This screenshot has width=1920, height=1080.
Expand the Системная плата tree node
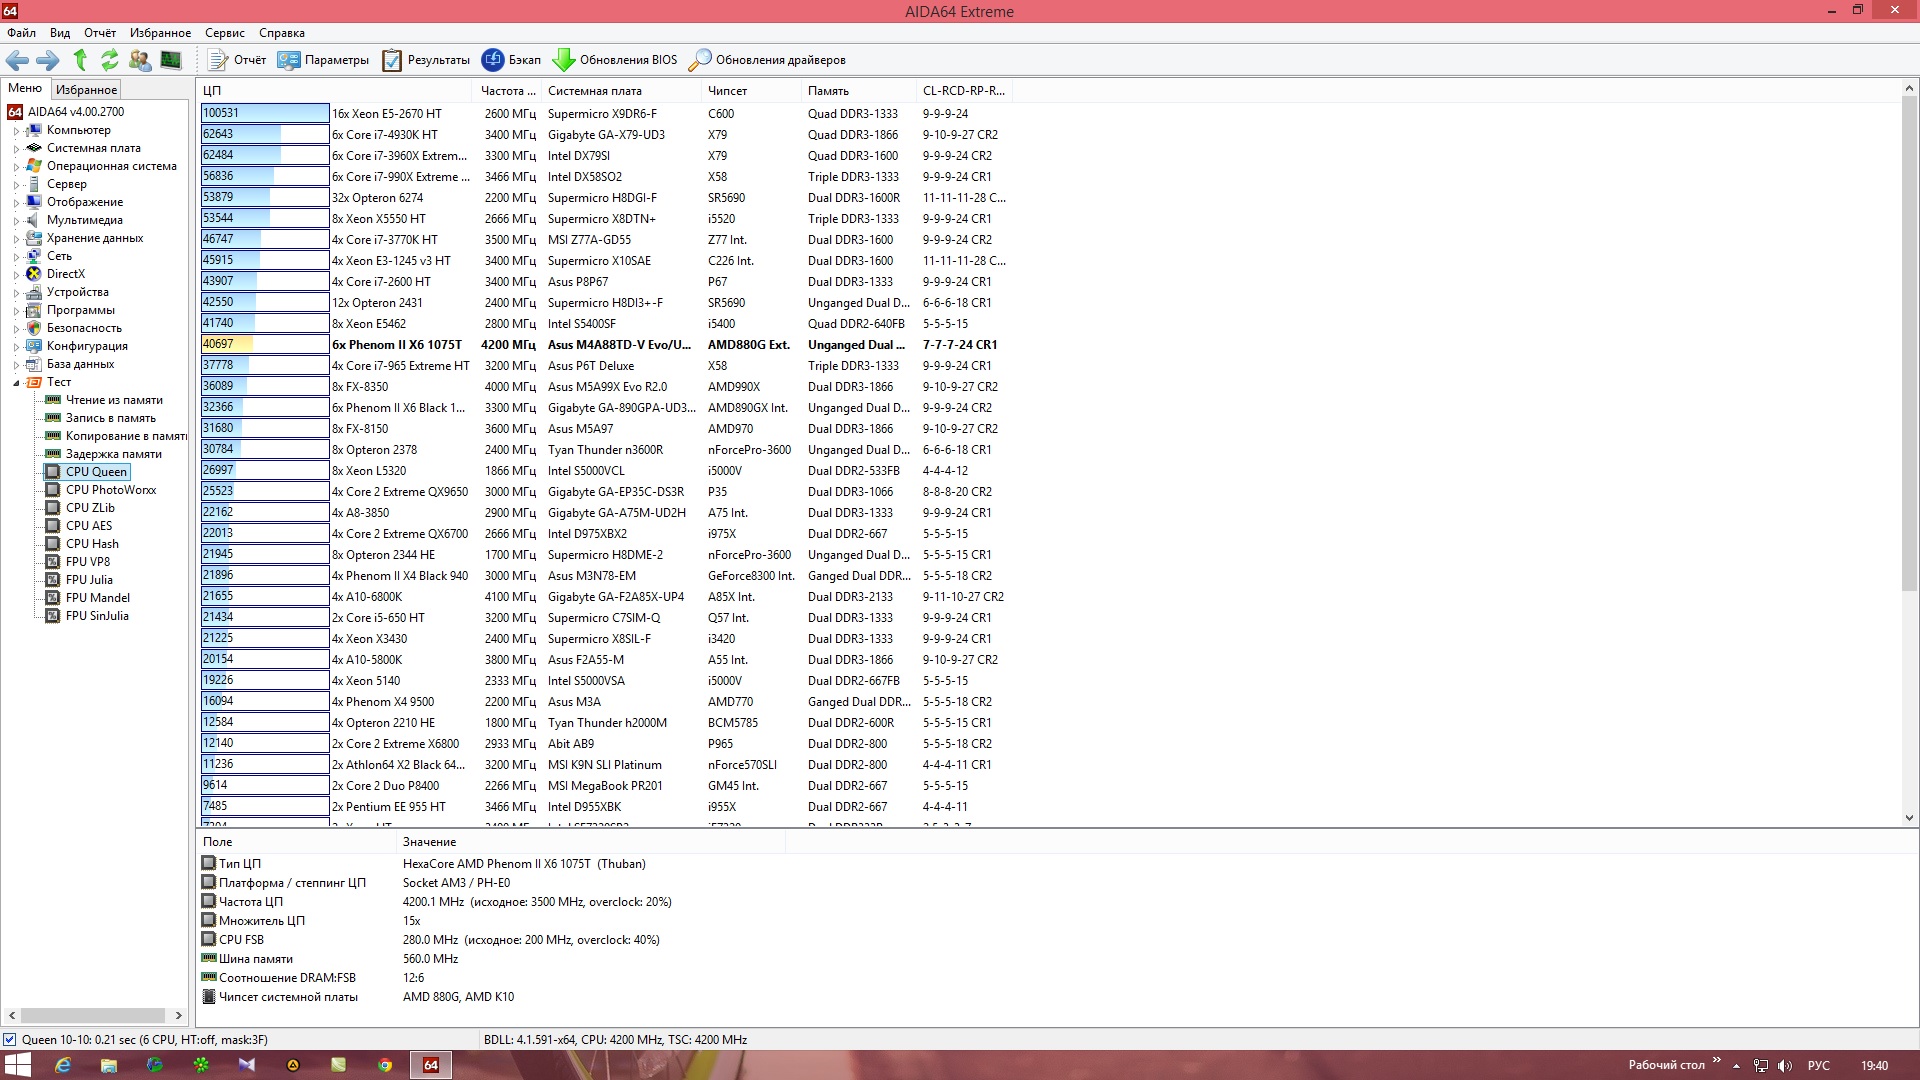click(x=16, y=149)
